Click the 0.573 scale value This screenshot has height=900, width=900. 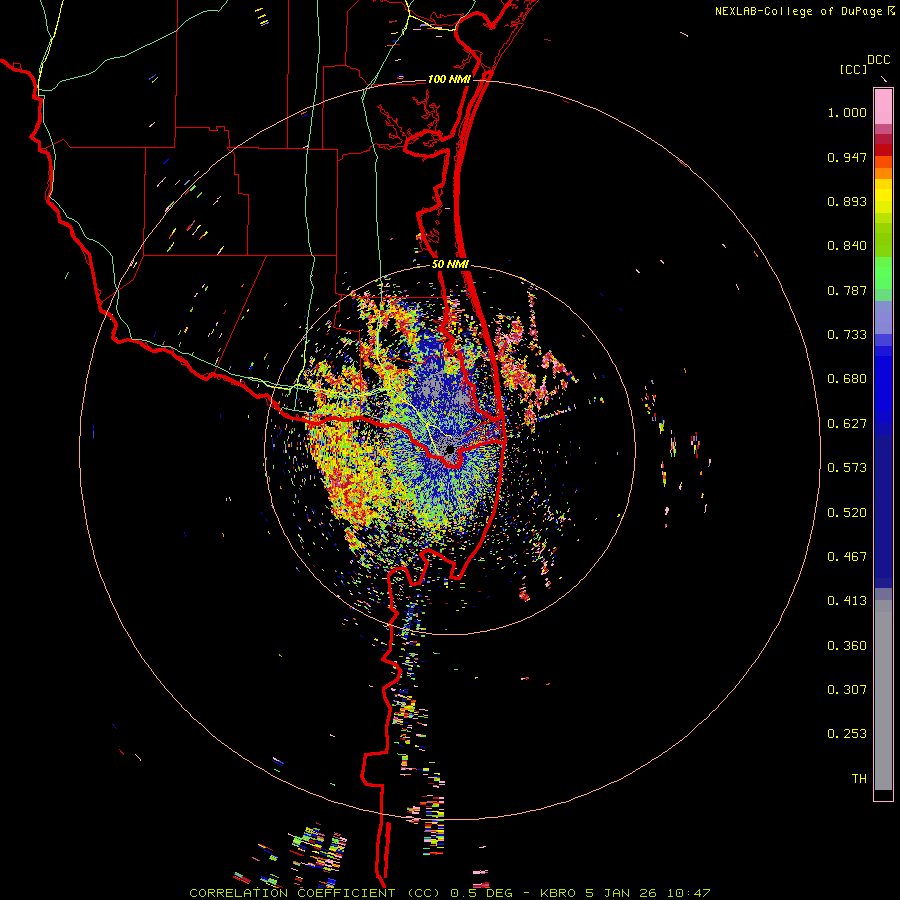(x=847, y=468)
